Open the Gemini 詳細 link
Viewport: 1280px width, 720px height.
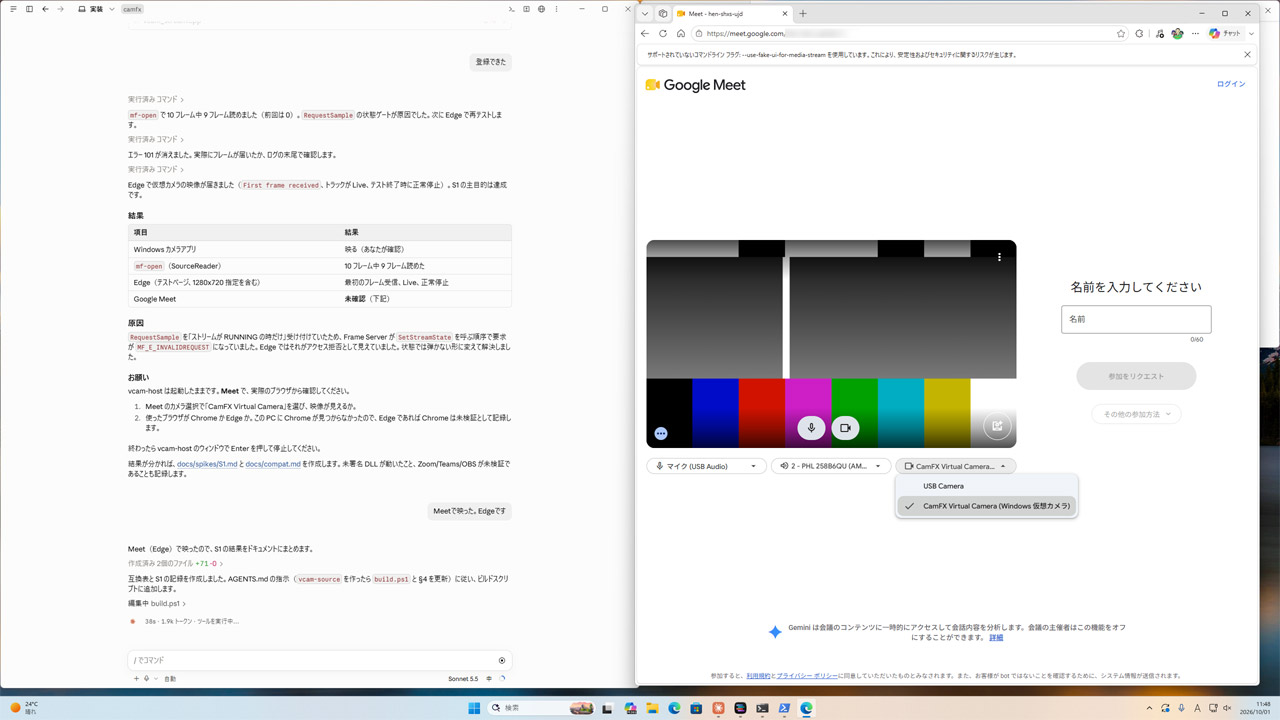click(x=996, y=637)
